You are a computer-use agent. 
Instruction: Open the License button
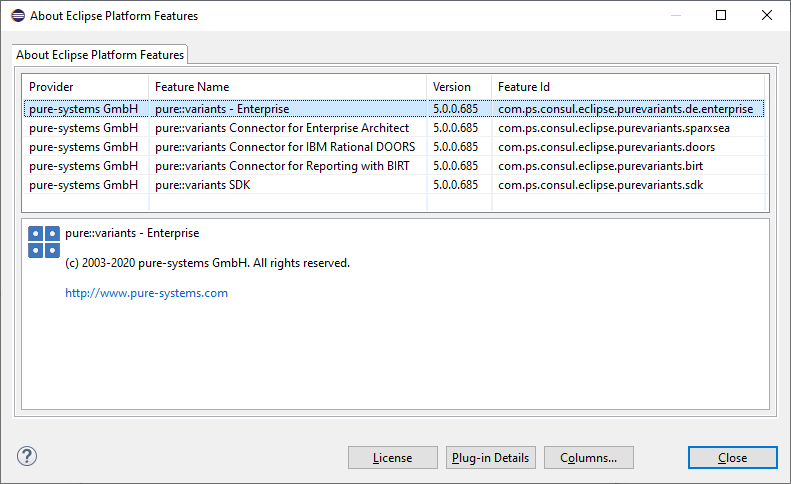pyautogui.click(x=392, y=457)
